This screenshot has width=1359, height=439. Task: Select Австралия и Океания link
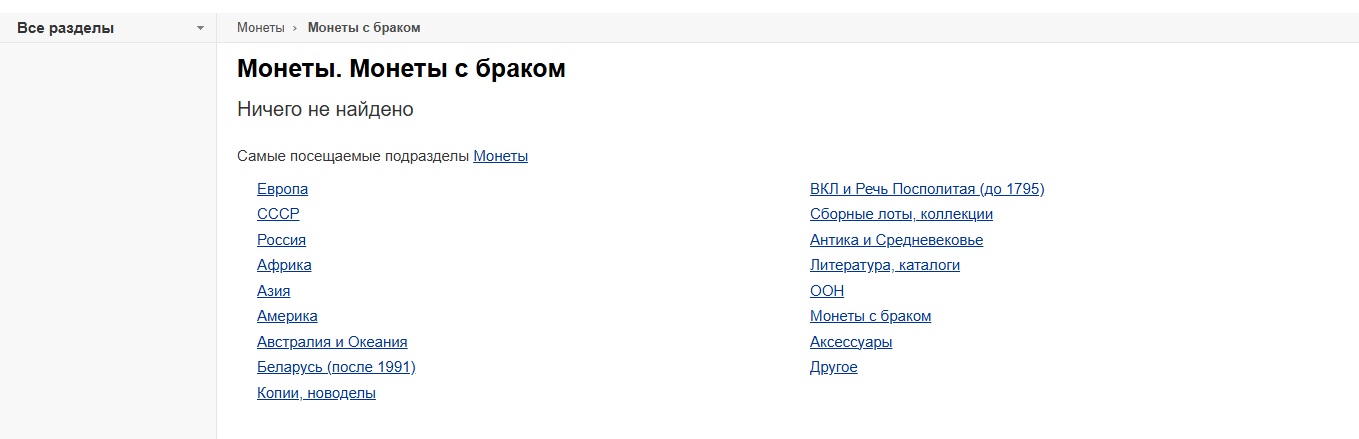pyautogui.click(x=332, y=342)
